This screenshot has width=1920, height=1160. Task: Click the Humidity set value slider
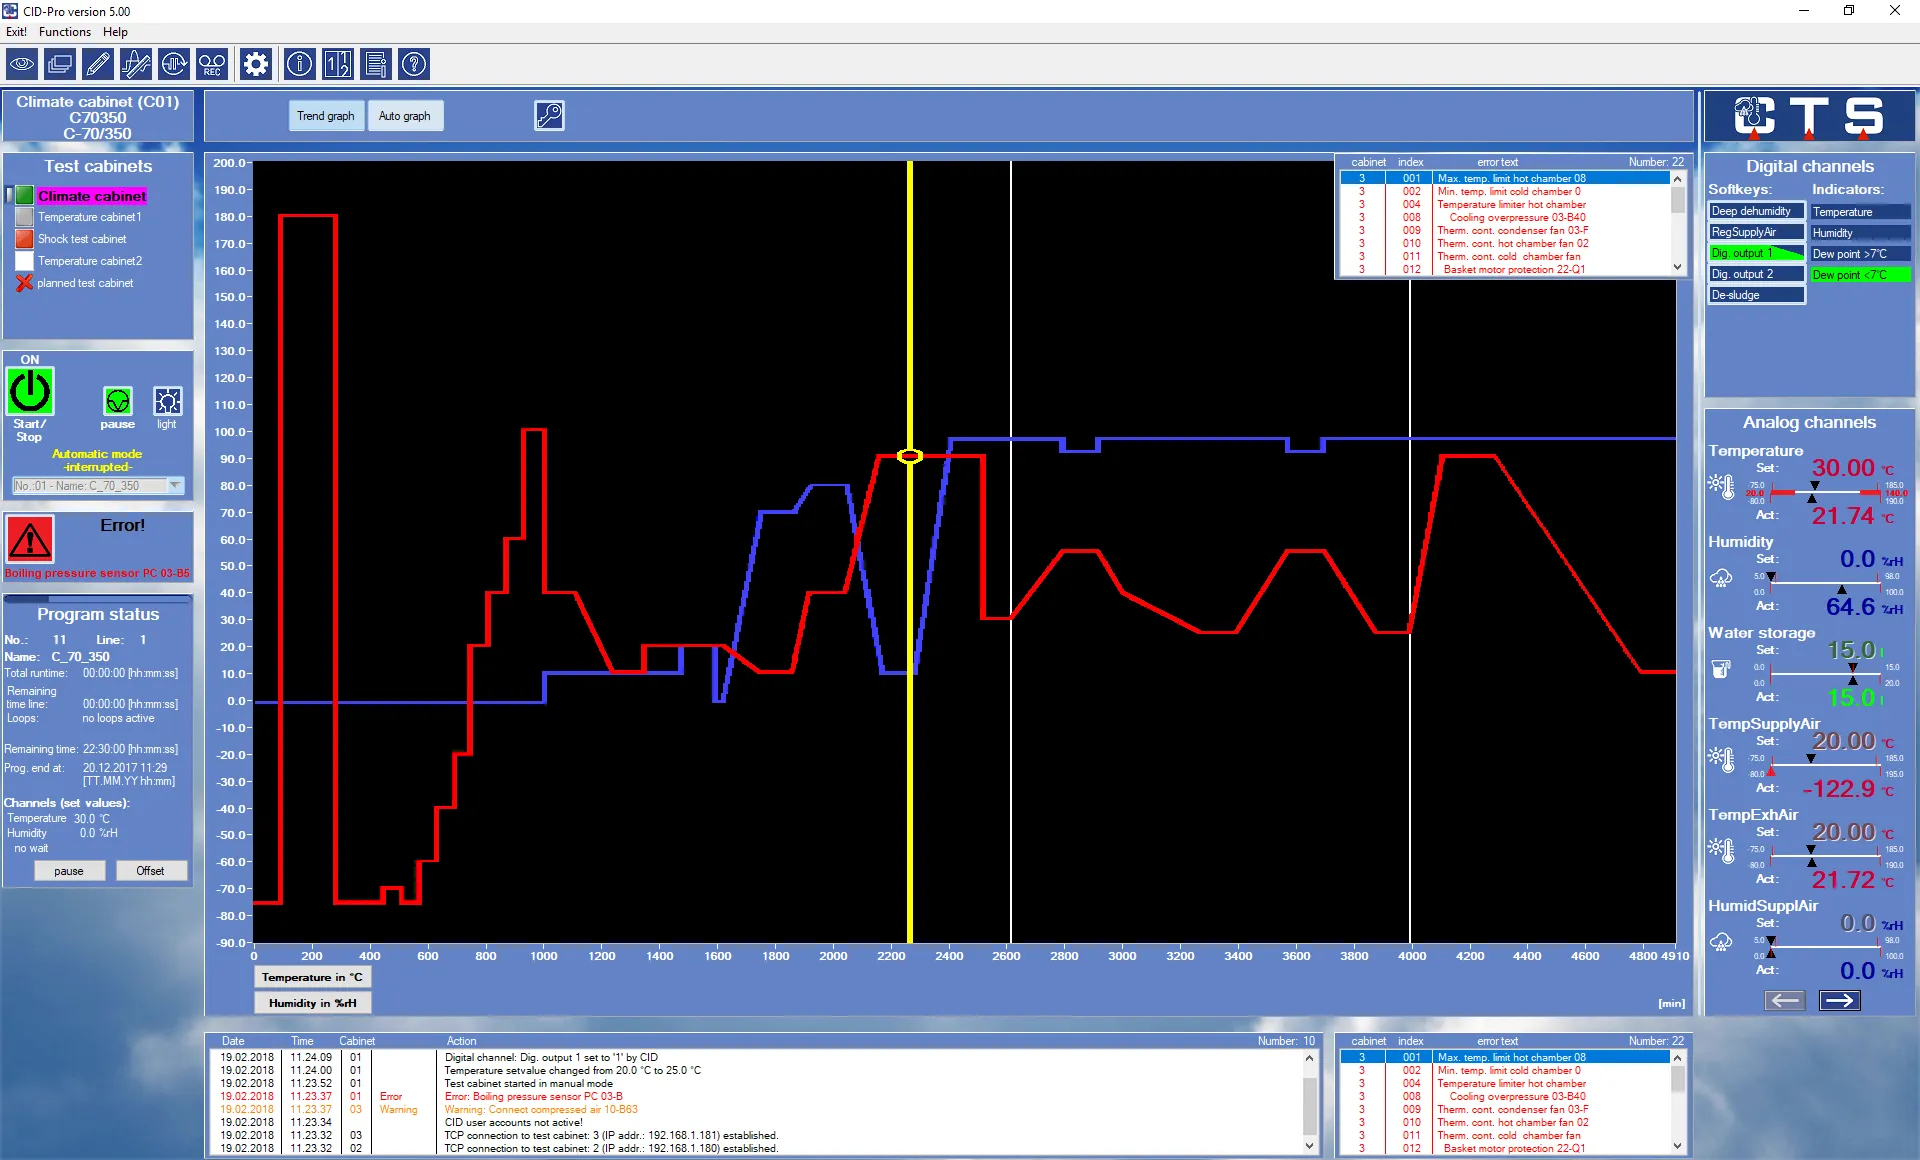(x=1825, y=583)
